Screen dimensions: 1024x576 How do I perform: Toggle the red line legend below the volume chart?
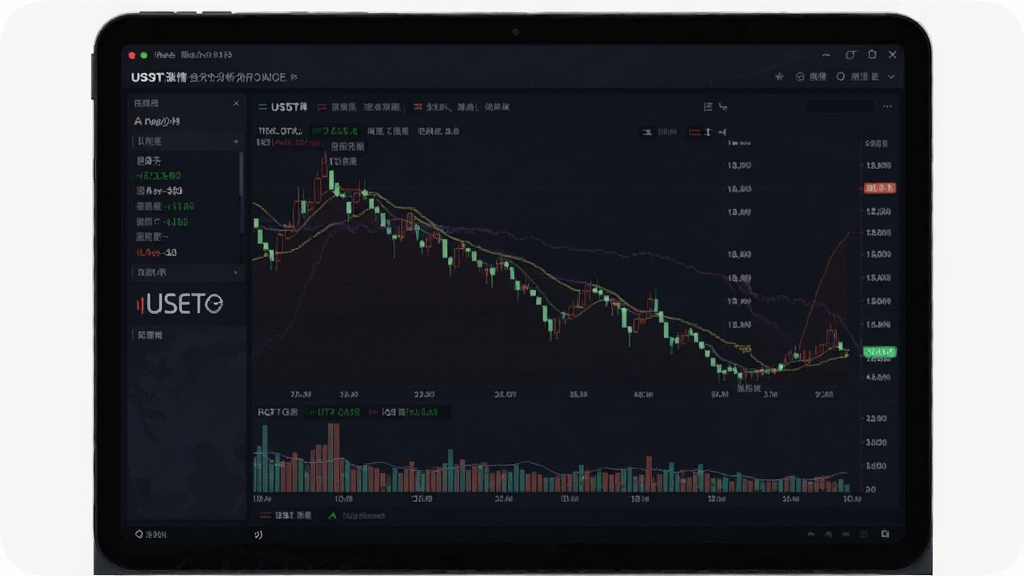tap(285, 515)
